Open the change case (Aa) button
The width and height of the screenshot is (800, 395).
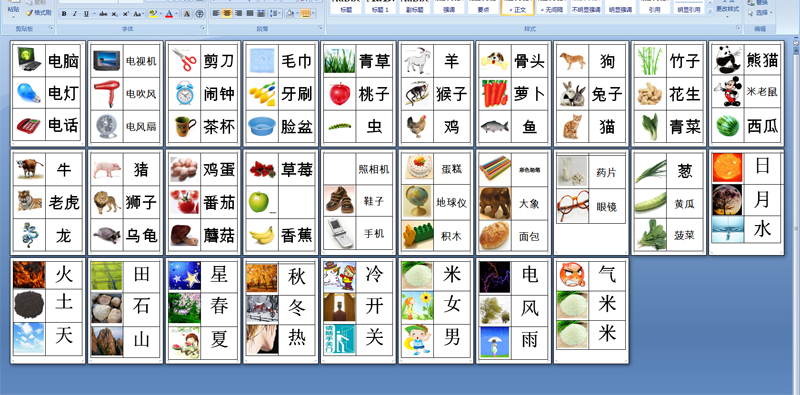click(138, 14)
